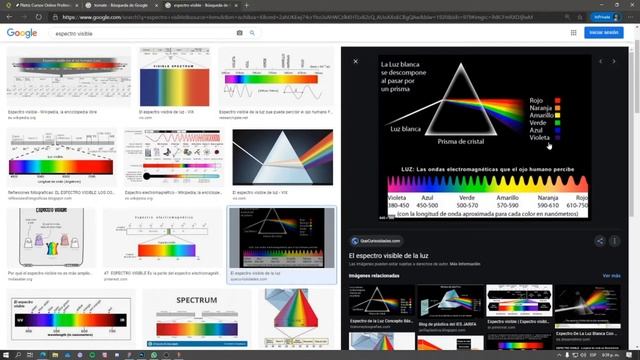This screenshot has width=640, height=360.
Task: Go to Google home via the logo
Action: coord(22,33)
